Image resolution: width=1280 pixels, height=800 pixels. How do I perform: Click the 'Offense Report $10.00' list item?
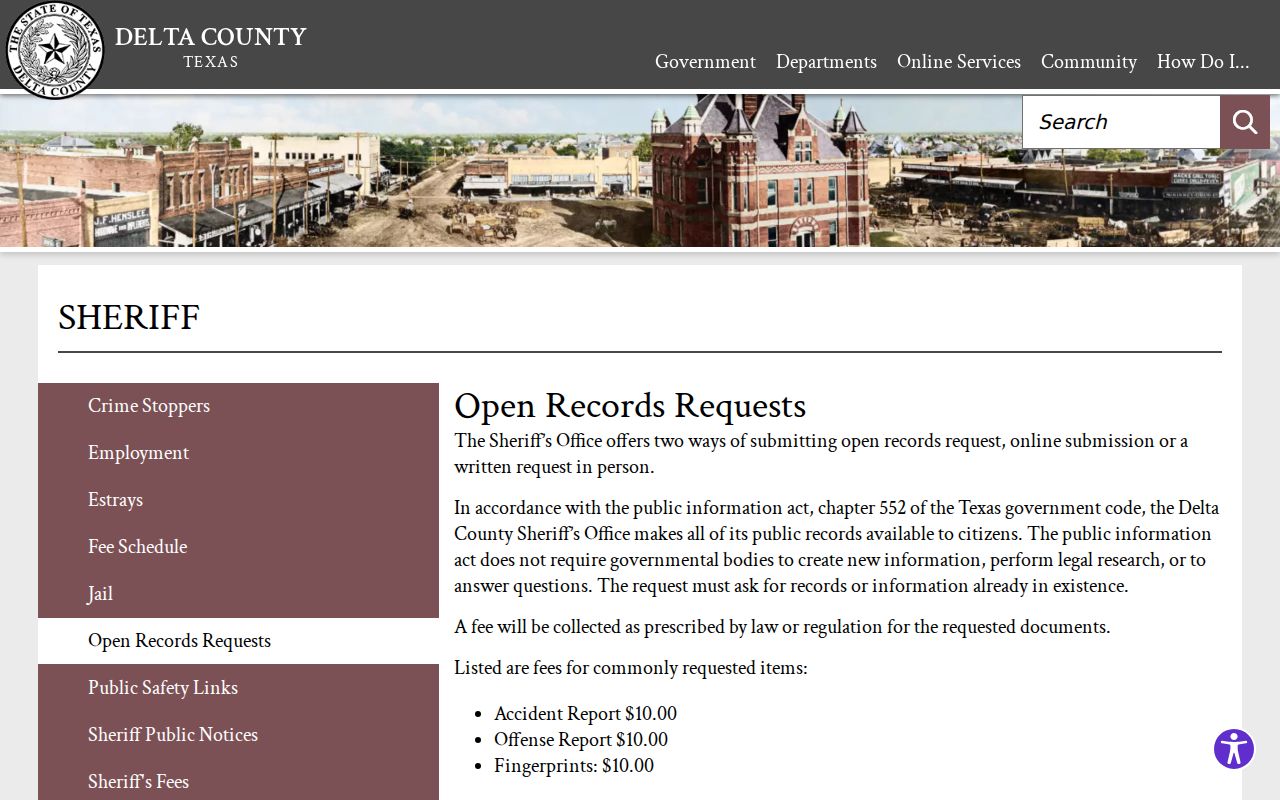tap(581, 740)
